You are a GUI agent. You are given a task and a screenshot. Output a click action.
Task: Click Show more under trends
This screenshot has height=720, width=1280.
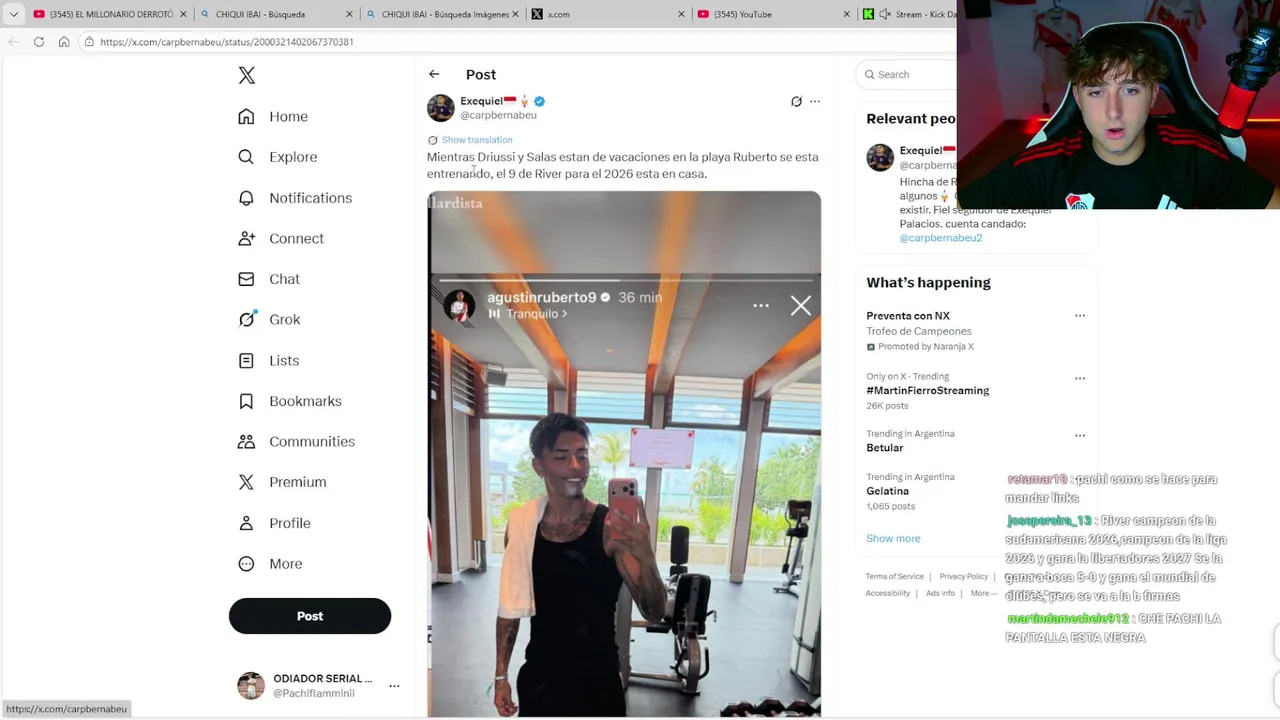[x=893, y=538]
